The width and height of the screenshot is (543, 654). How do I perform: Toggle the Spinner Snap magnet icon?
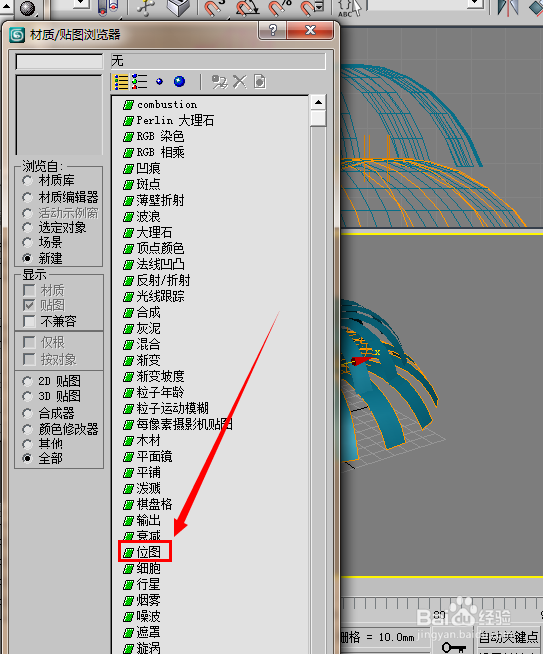pyautogui.click(x=311, y=8)
